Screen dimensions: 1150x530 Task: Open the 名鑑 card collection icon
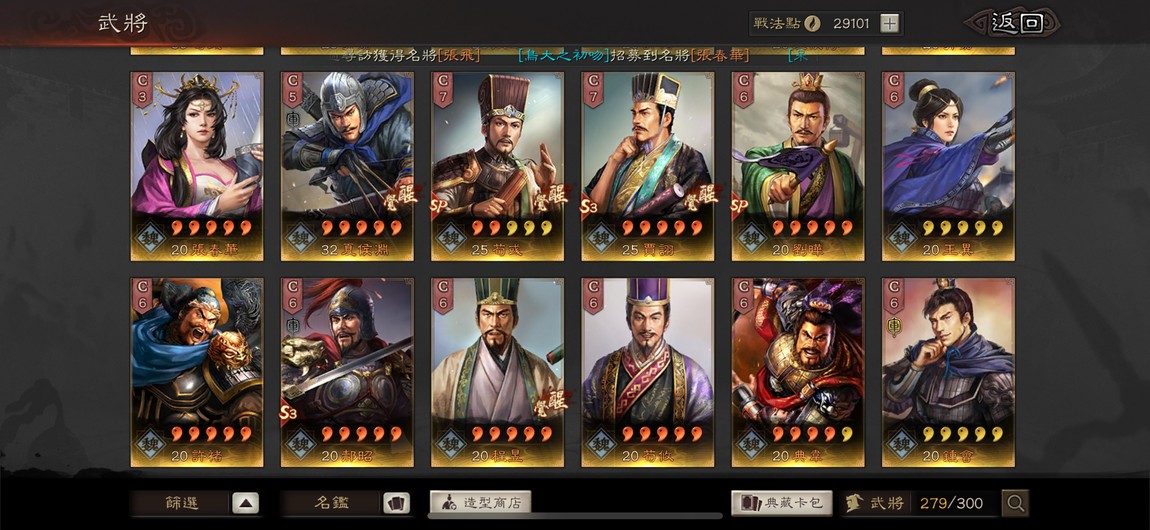[396, 503]
